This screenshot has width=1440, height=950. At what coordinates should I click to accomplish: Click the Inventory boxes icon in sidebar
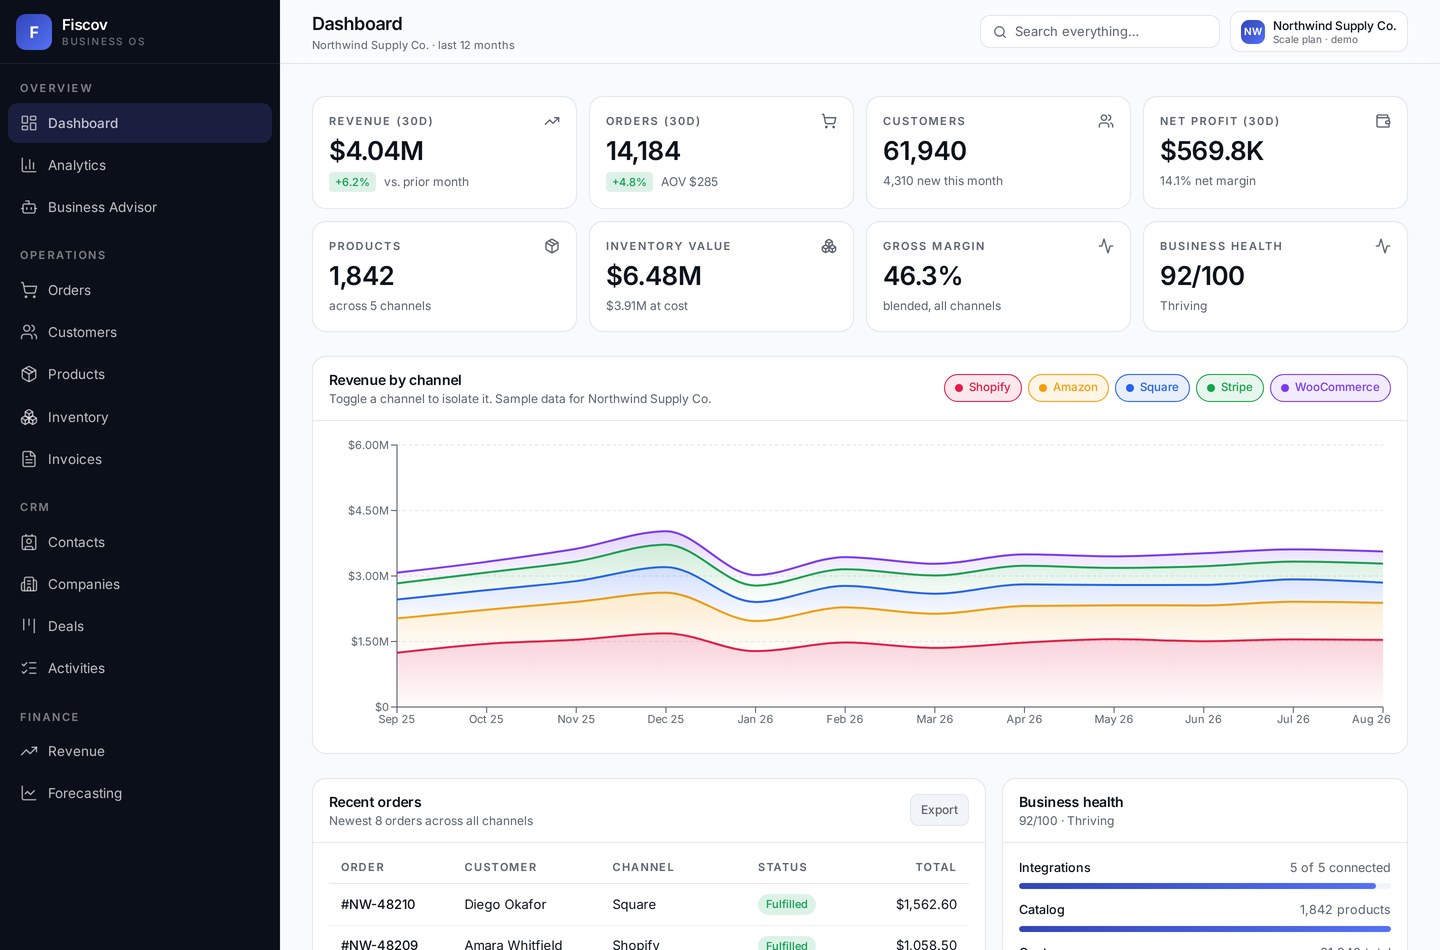click(29, 417)
